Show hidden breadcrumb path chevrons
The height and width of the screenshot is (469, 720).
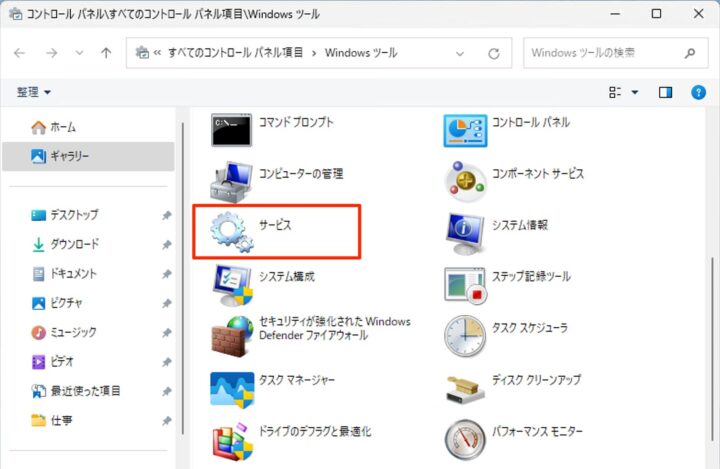pyautogui.click(x=157, y=53)
